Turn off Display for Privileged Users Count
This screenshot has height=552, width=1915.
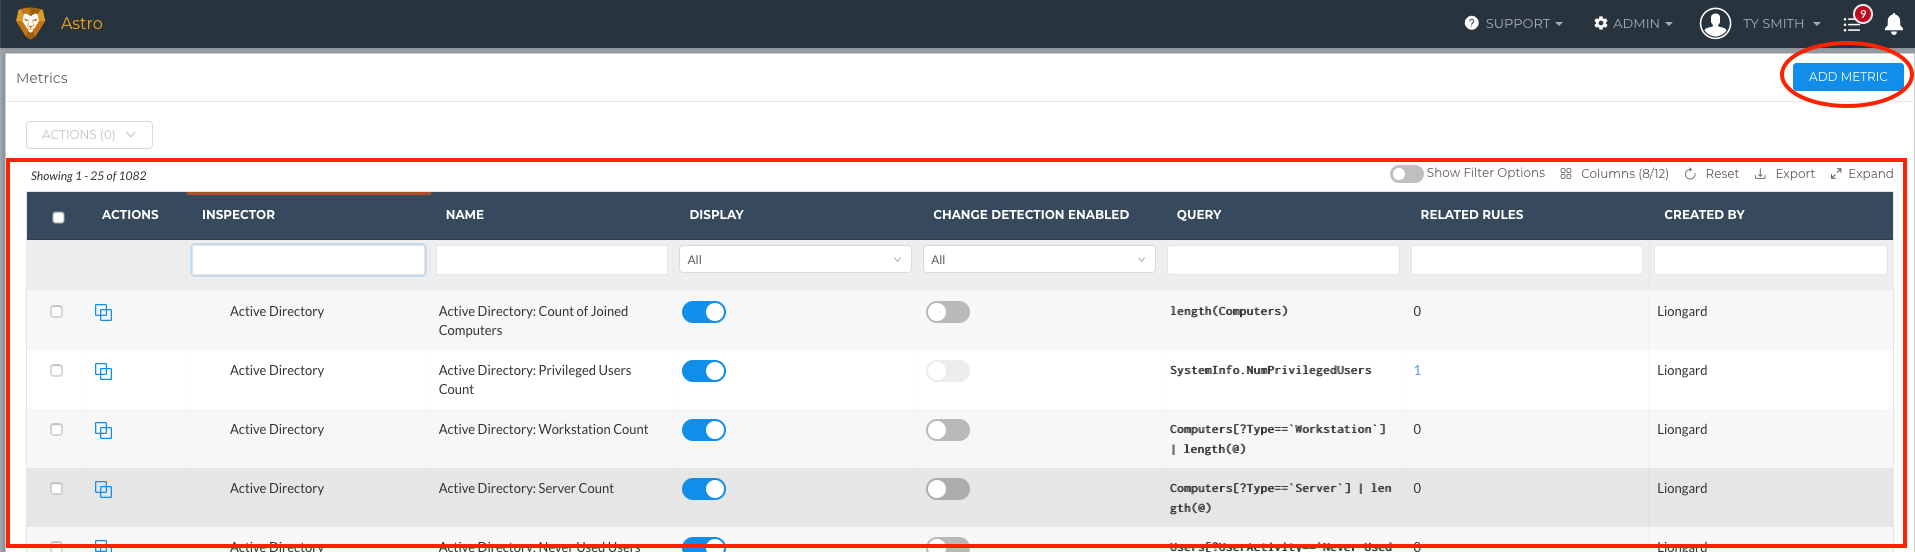(x=704, y=371)
